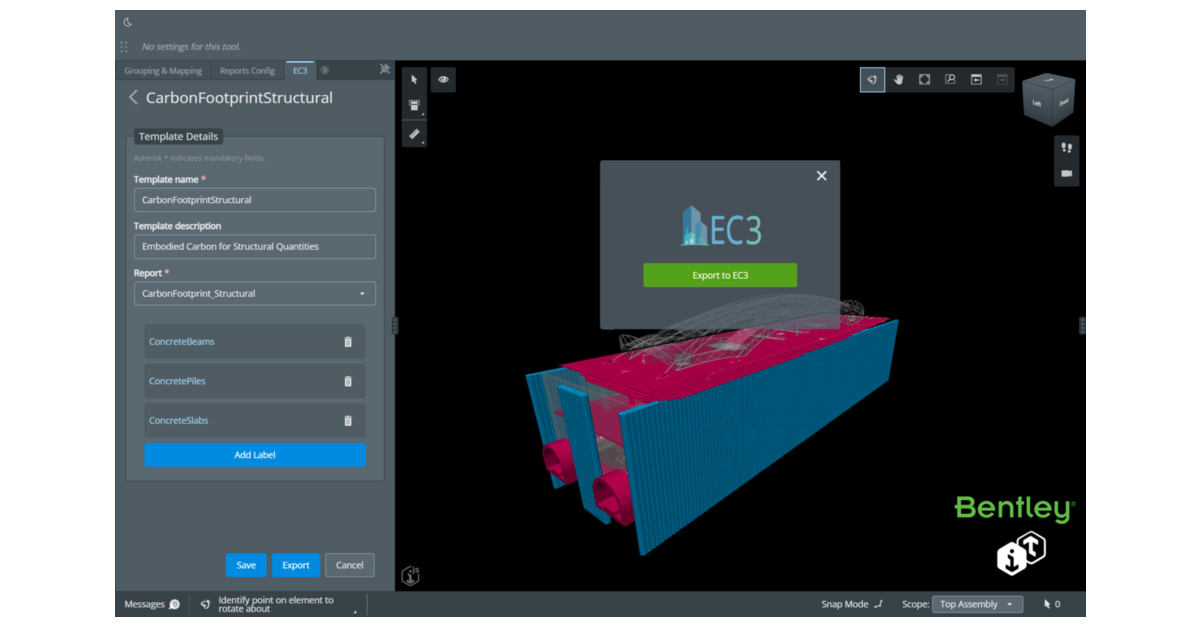
Task: Activate the Fit View tool
Action: click(924, 79)
